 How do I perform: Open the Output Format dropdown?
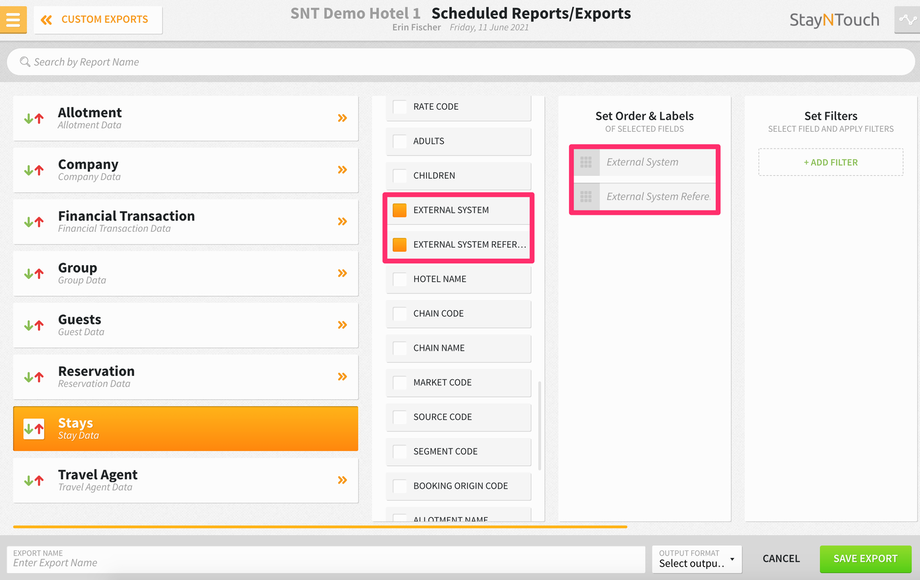pyautogui.click(x=696, y=559)
